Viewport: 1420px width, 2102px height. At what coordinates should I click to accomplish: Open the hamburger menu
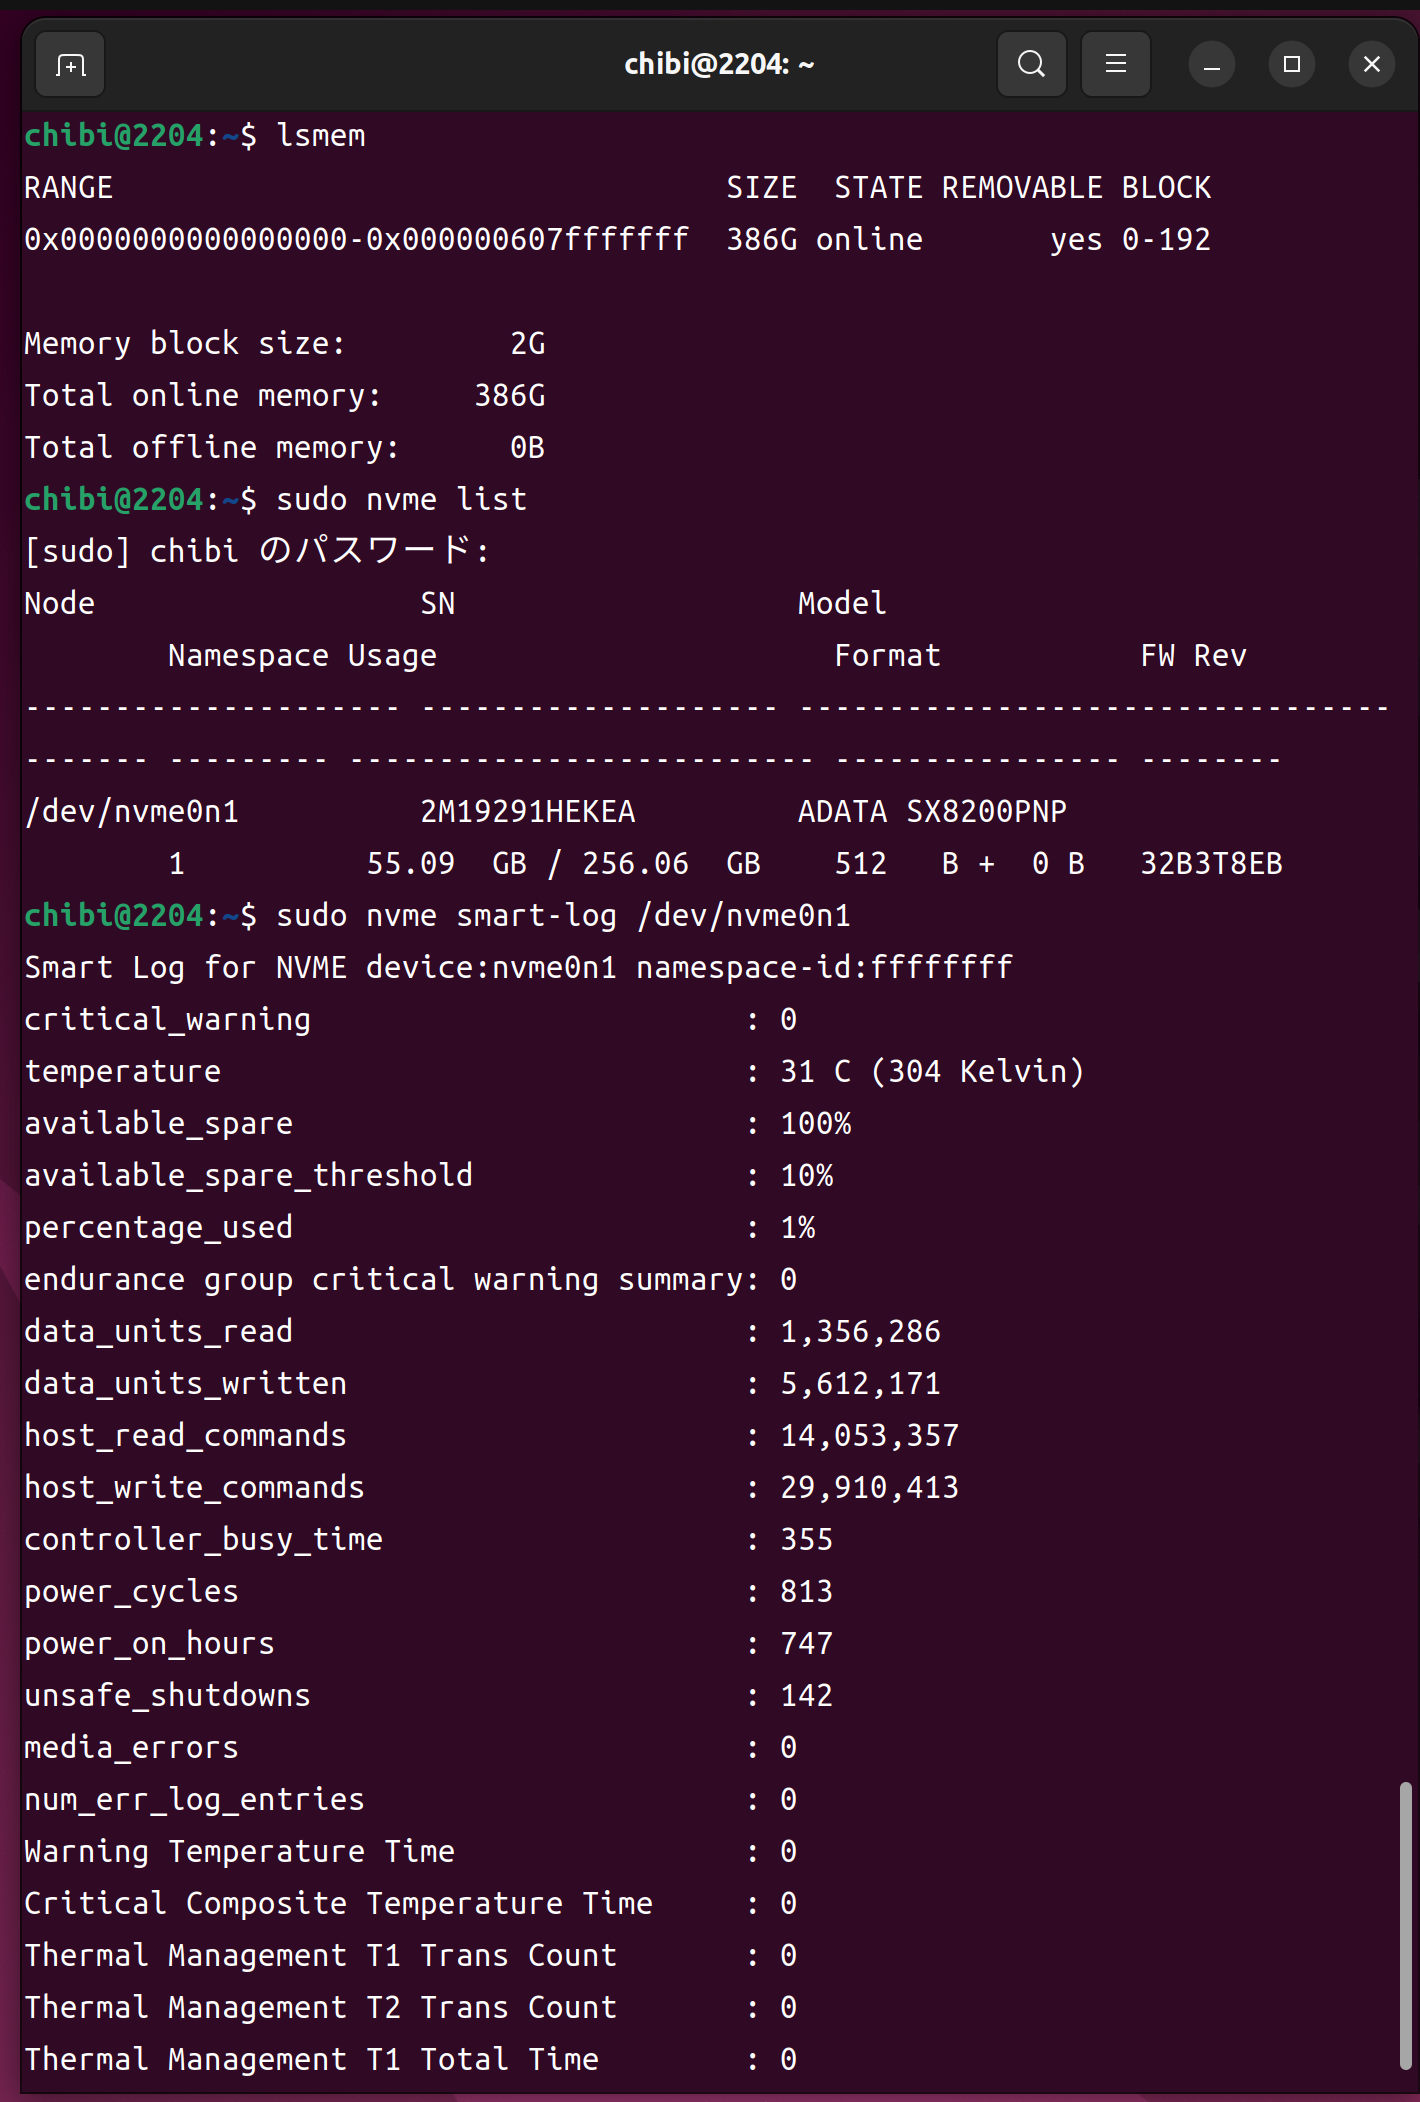(x=1115, y=65)
